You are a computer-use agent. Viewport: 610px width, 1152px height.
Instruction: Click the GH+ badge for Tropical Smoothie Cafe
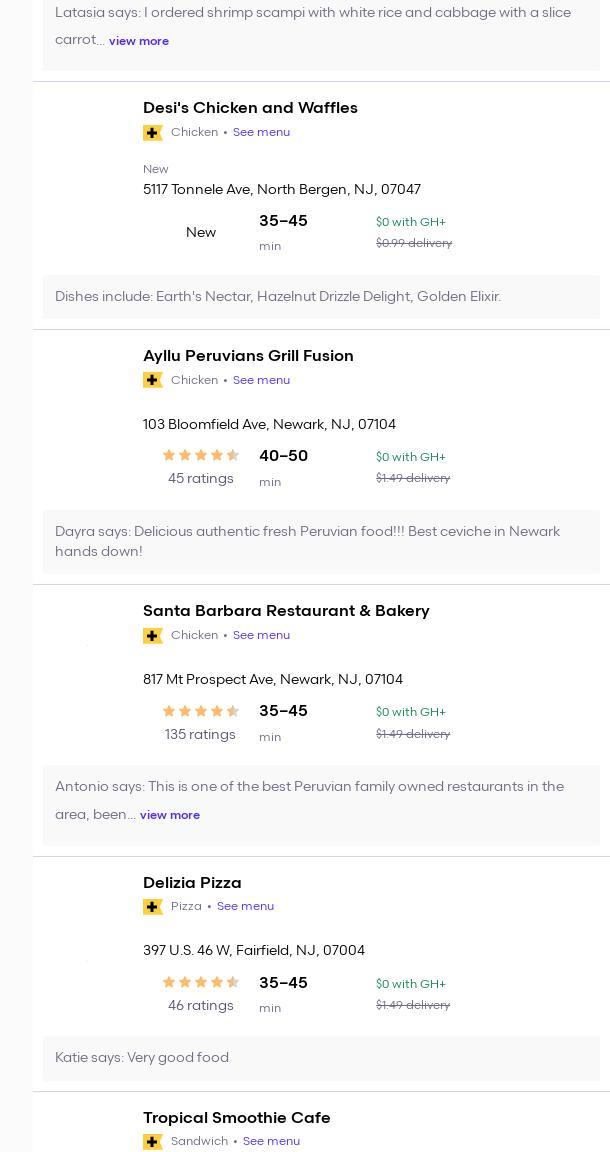pyautogui.click(x=153, y=1142)
